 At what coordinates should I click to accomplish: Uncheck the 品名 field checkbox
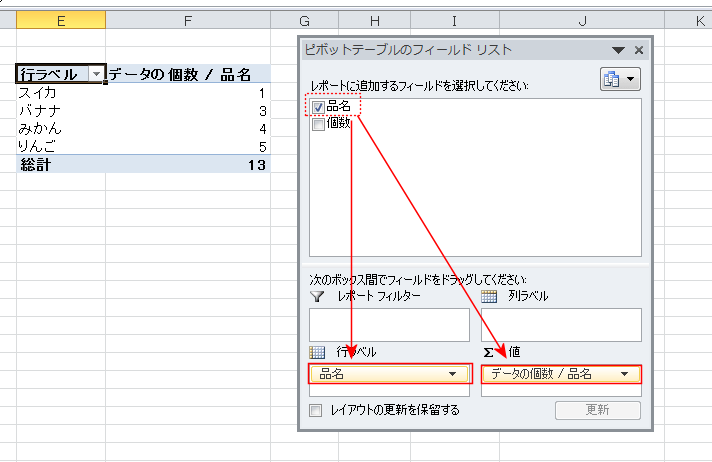click(318, 107)
